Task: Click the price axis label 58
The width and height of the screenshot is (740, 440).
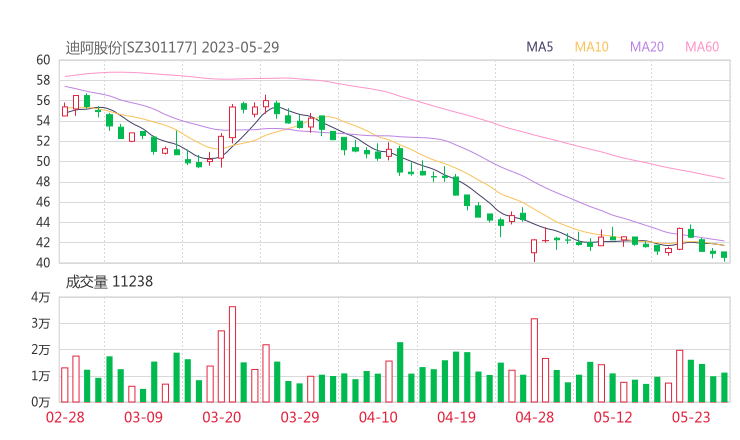Action: click(43, 80)
